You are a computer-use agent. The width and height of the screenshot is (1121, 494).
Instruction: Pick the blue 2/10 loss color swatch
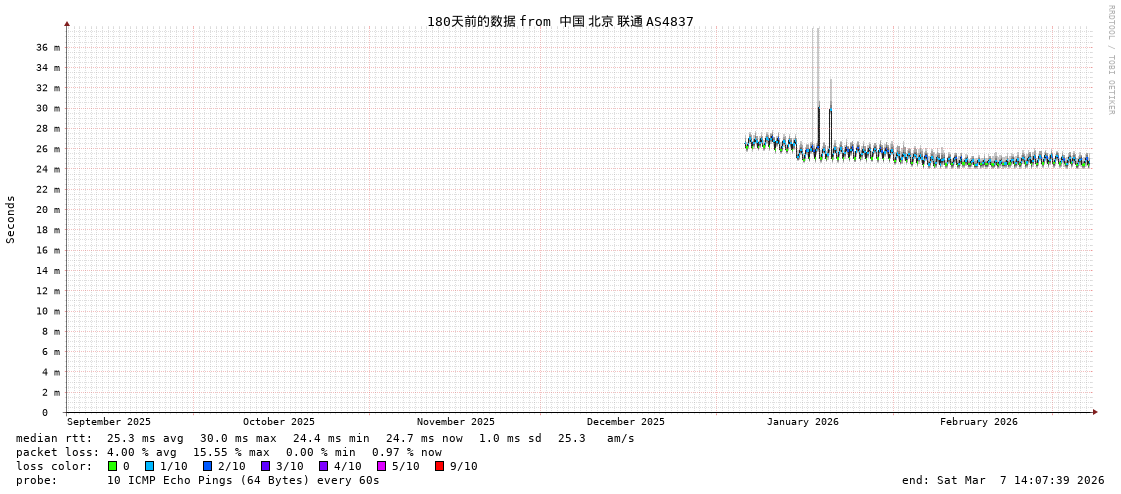coord(207,466)
